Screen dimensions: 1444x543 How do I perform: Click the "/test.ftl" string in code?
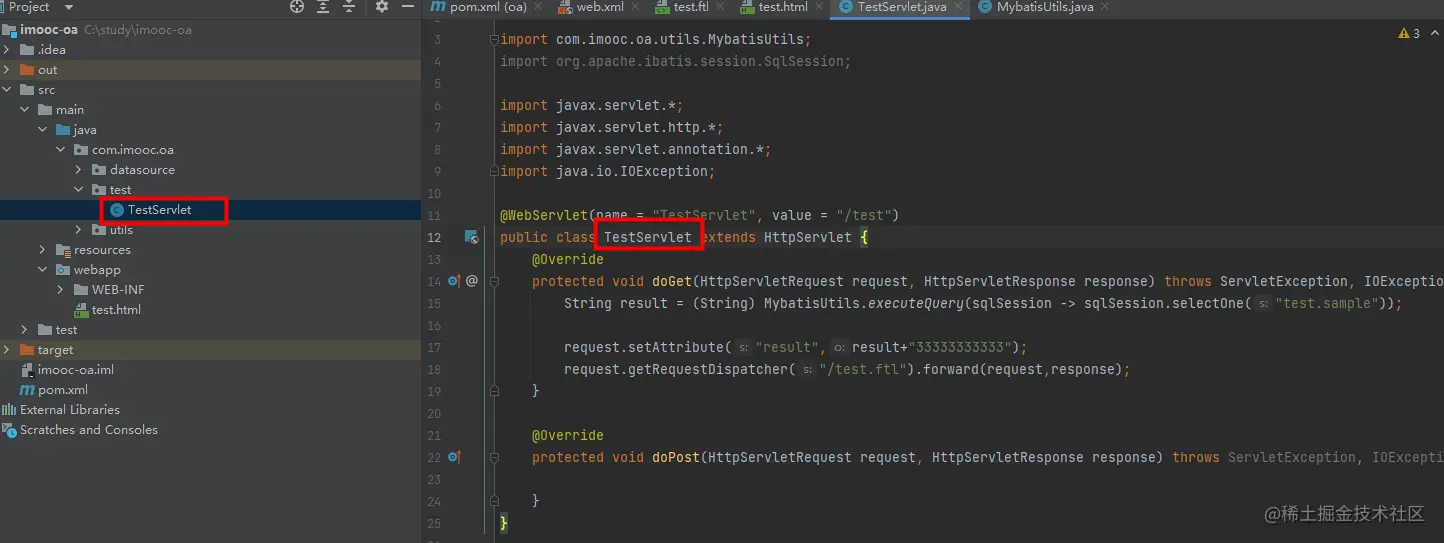(x=863, y=369)
